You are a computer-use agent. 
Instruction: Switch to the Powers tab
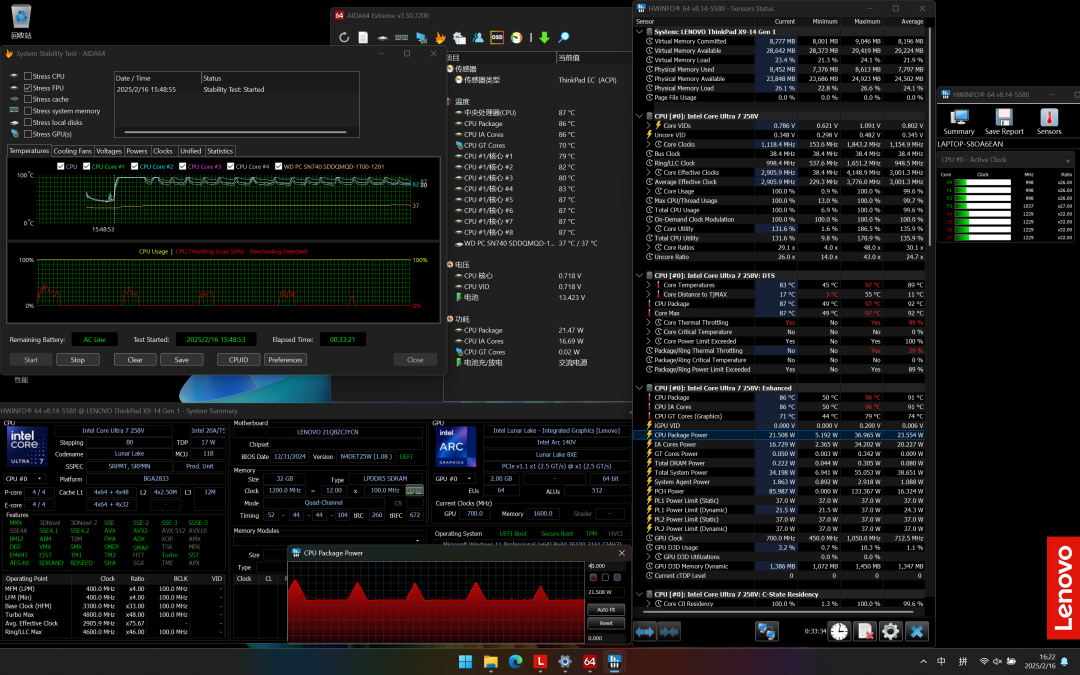click(136, 151)
